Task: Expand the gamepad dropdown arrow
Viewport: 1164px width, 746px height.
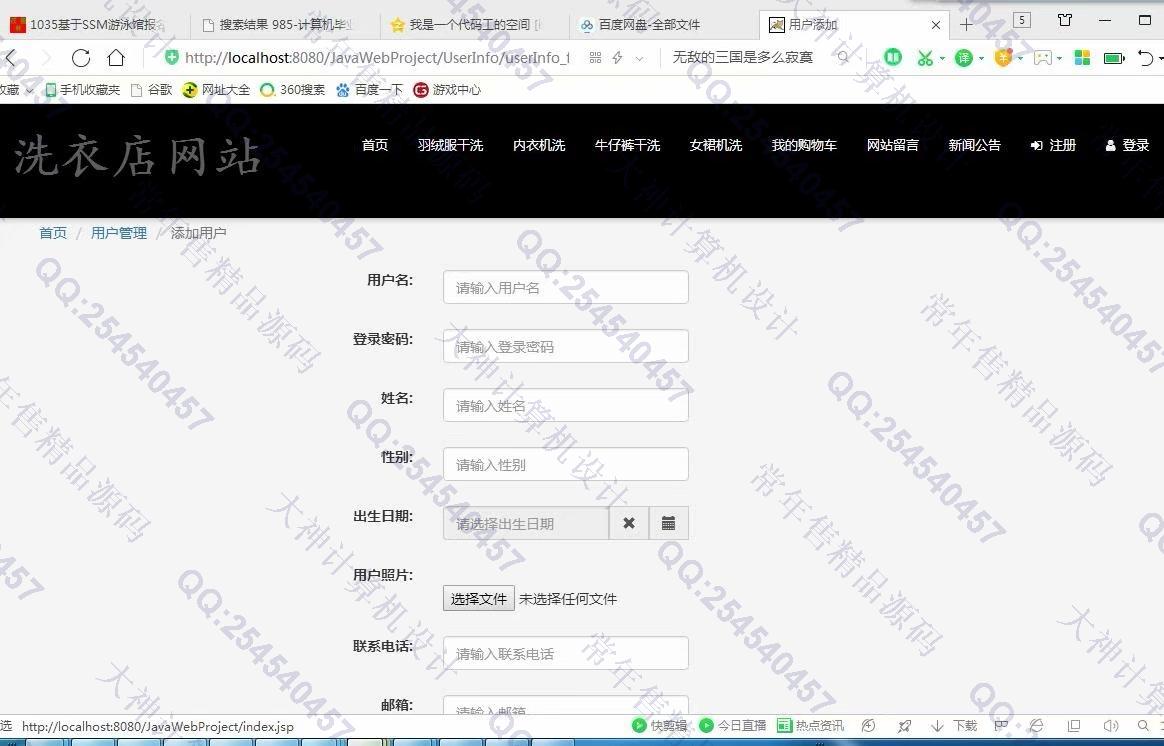Action: pyautogui.click(x=1059, y=59)
